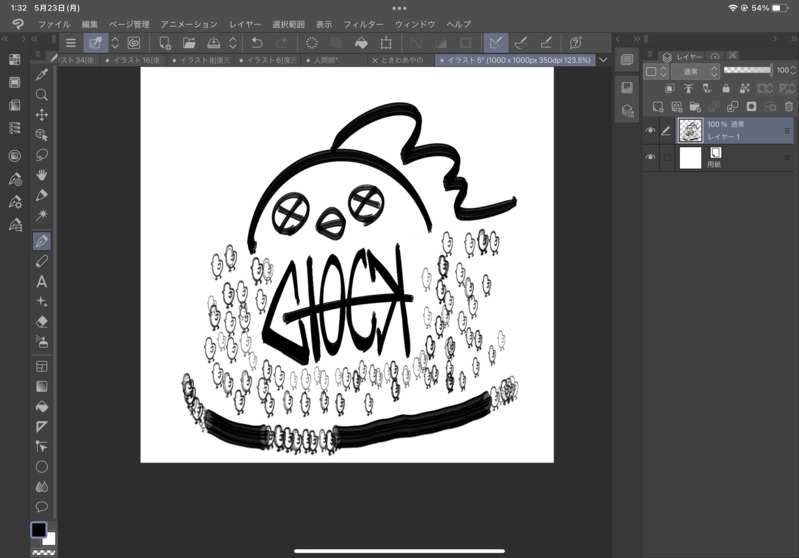Select the Eyedropper tool
The image size is (799, 558).
42,75
